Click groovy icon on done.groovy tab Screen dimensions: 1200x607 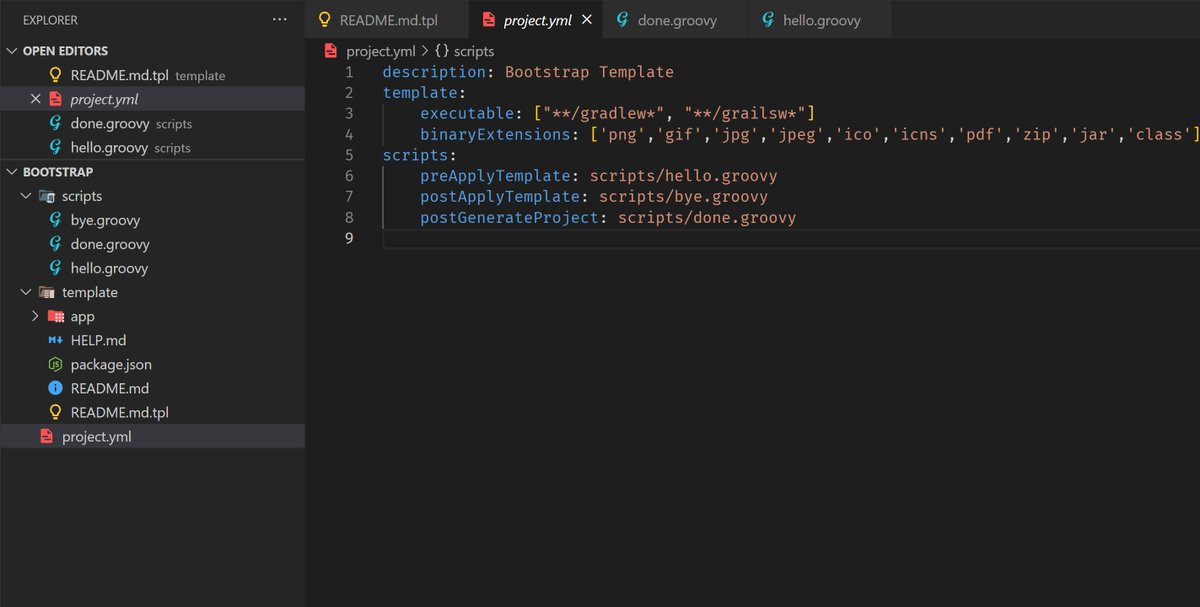click(622, 20)
